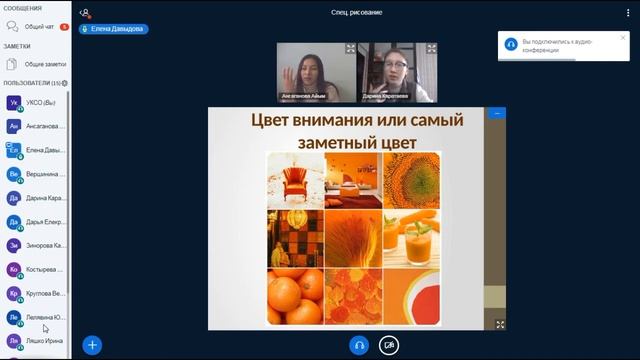
Task: Click the sunflower close-up image on slide
Action: [412, 180]
